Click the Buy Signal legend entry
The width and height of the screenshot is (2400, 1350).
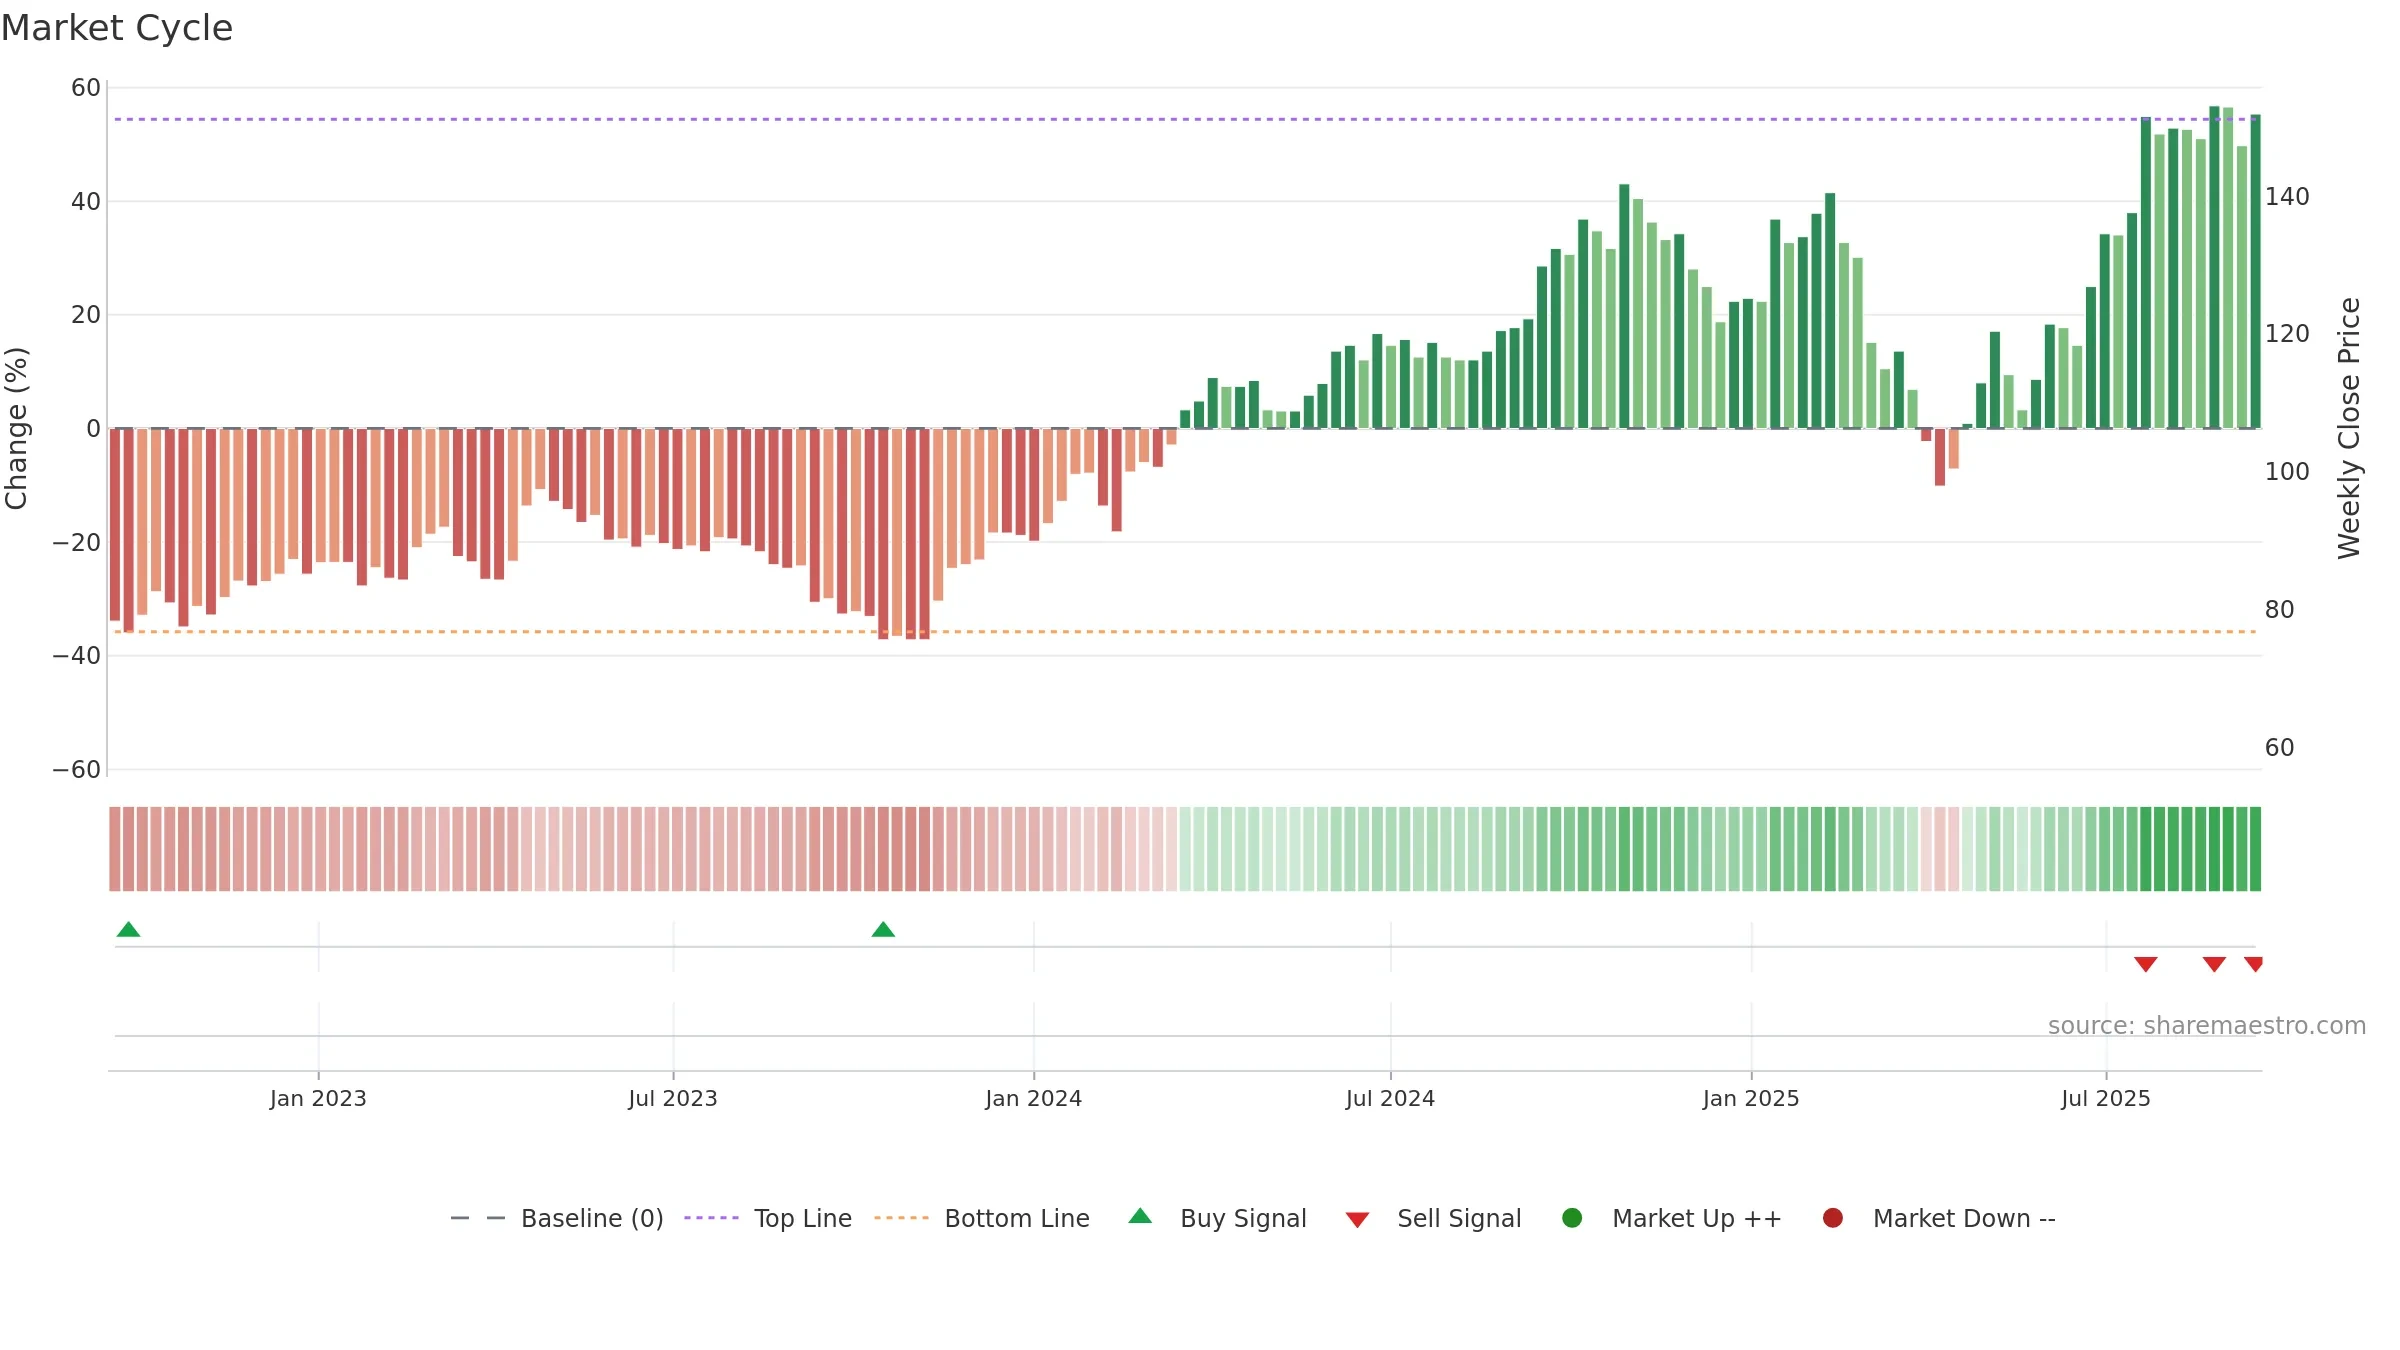point(1217,1218)
